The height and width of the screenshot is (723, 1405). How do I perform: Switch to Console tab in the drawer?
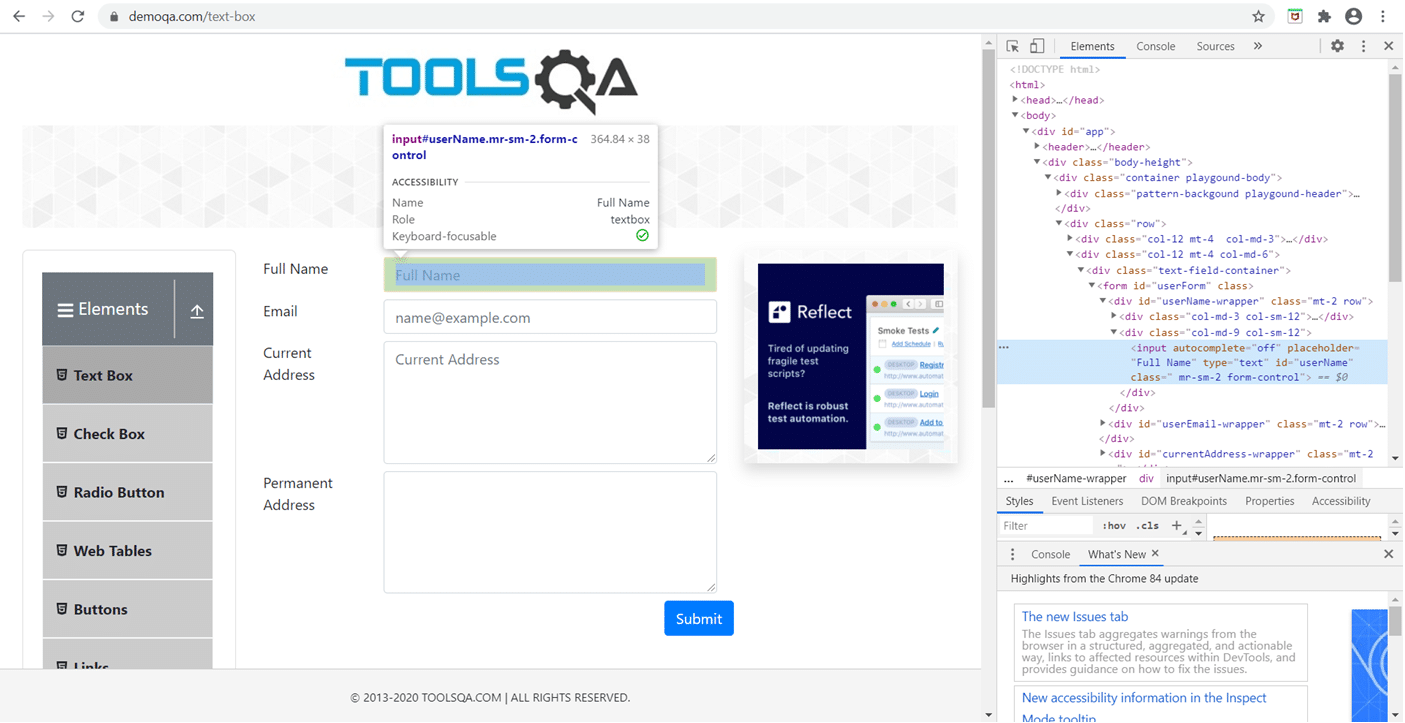[1050, 554]
